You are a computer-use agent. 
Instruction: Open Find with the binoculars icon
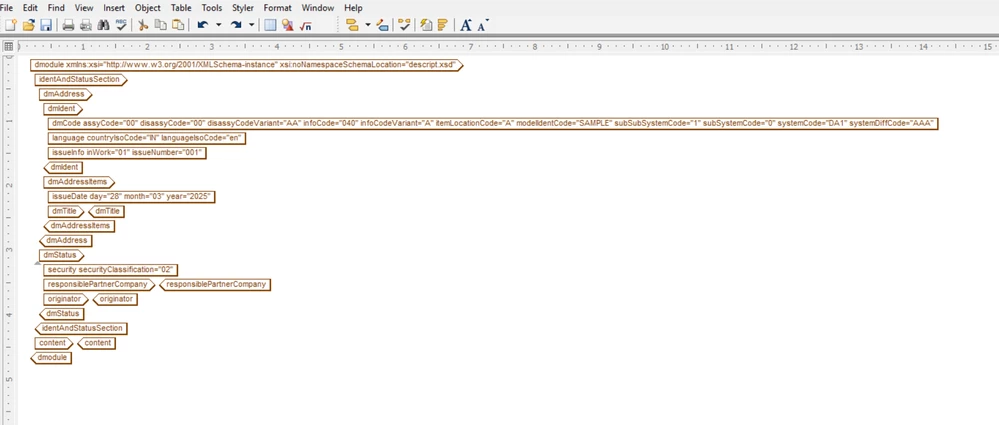103,25
